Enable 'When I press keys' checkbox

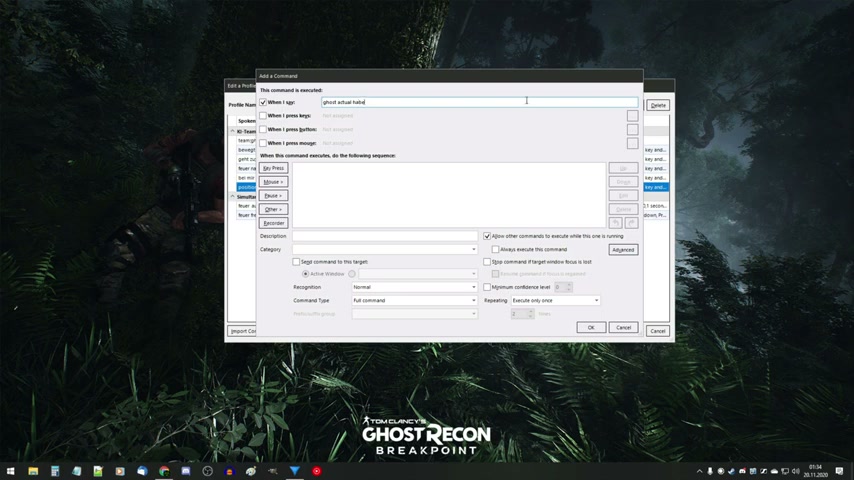click(x=263, y=116)
